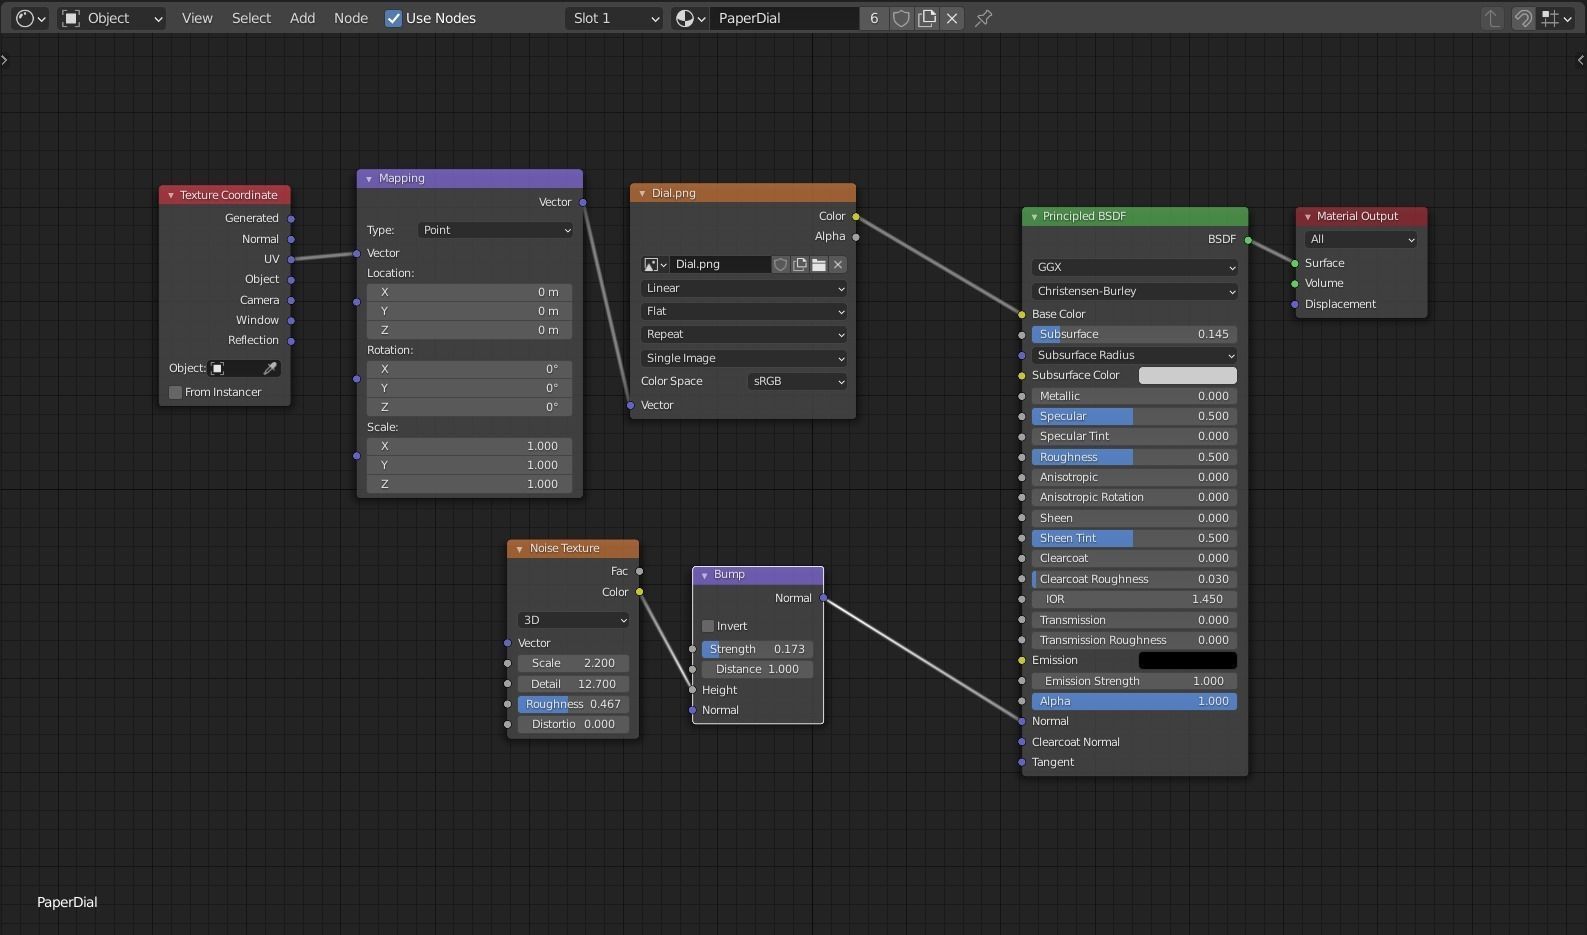Screen dimensions: 1587x935
Task: Open the Add menu
Action: 302,18
